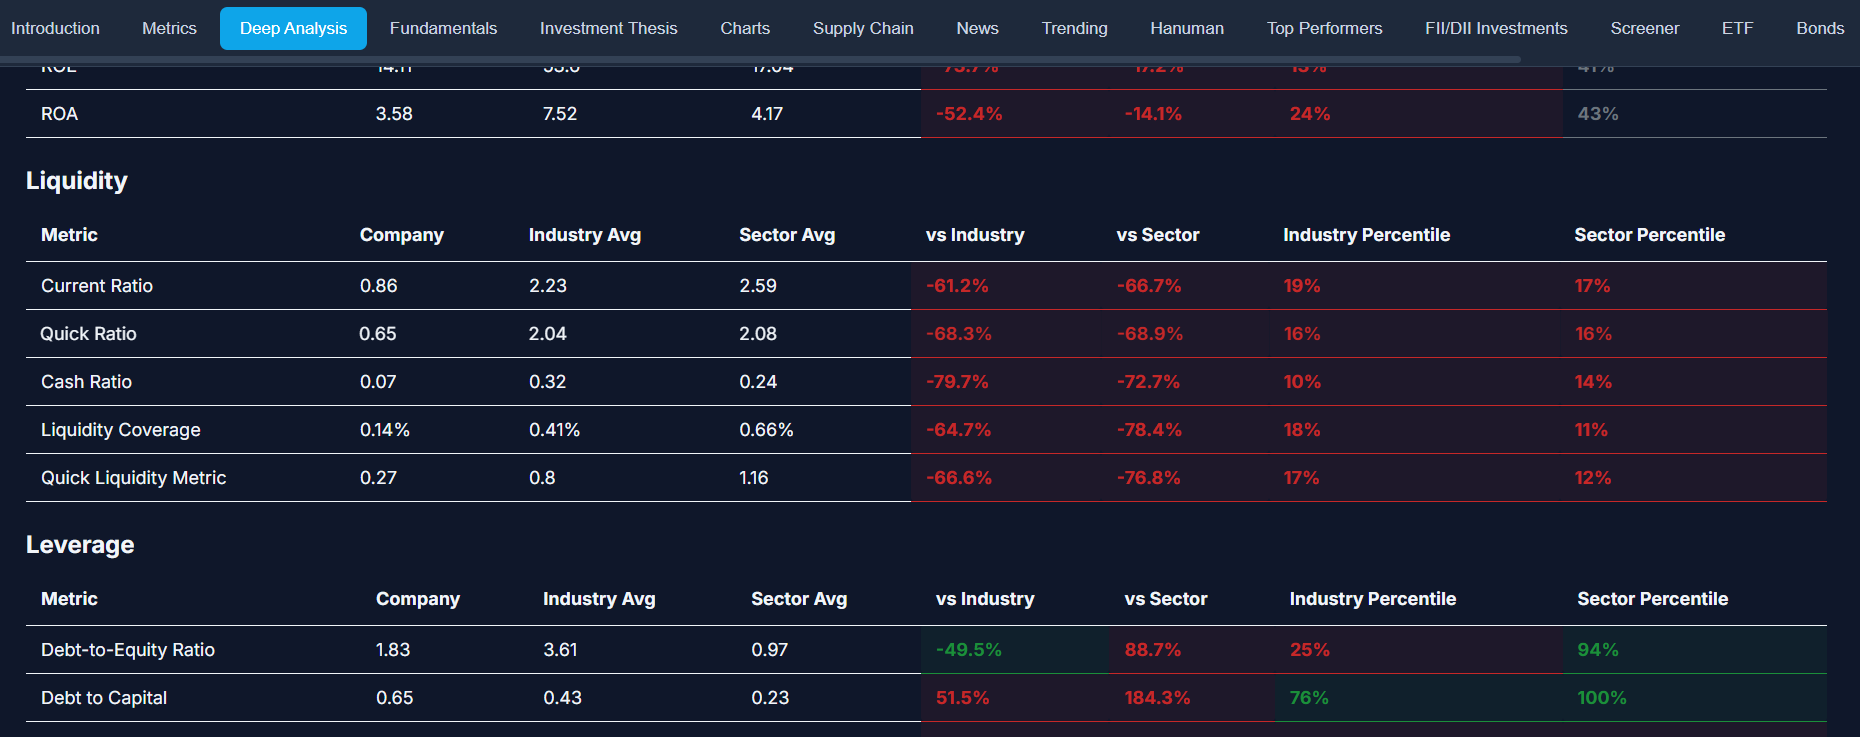The image size is (1860, 737).
Task: Click the Debt-to-Equity Ratio row label
Action: click(x=128, y=650)
